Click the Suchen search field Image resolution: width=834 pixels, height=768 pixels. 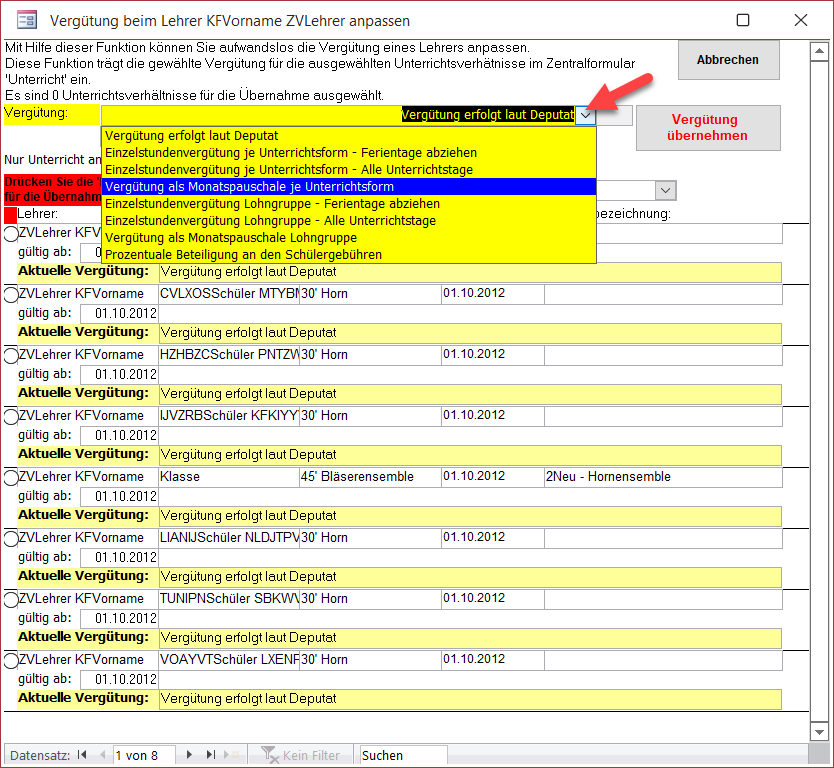403,755
